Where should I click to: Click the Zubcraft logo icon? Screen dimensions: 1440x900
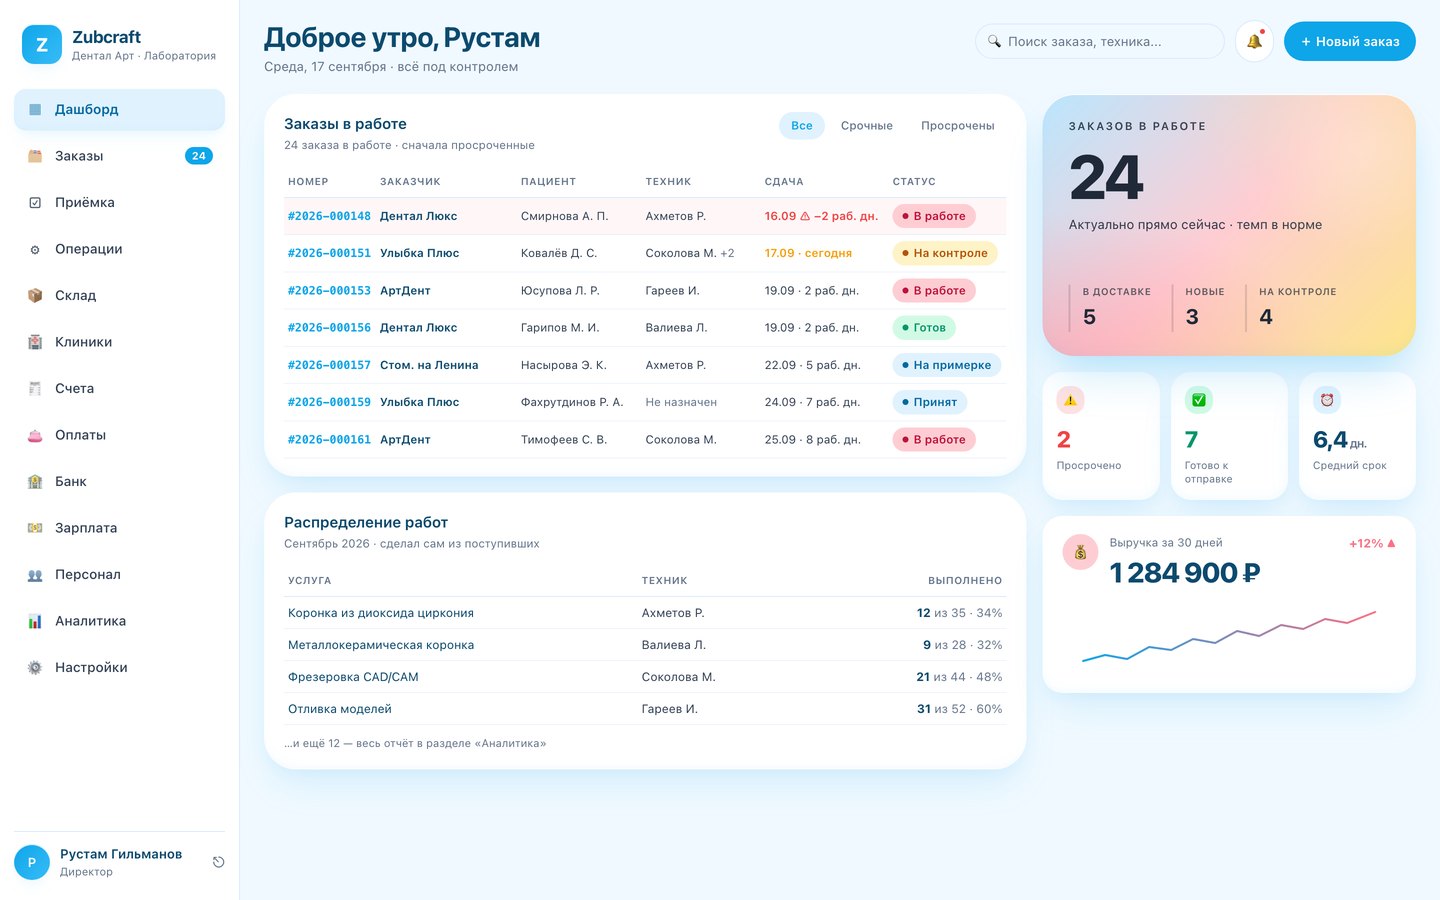[x=42, y=44]
